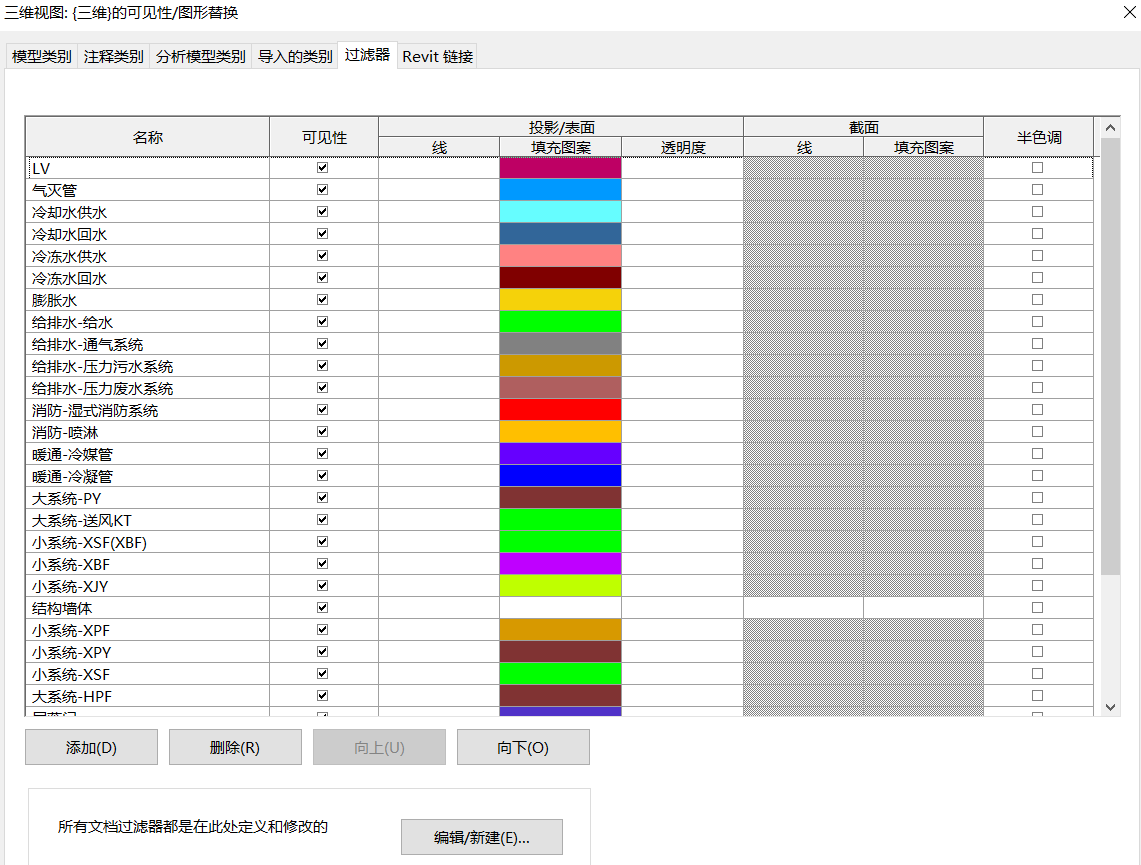Open the 注释类别 tab
The height and width of the screenshot is (865, 1141).
point(112,56)
